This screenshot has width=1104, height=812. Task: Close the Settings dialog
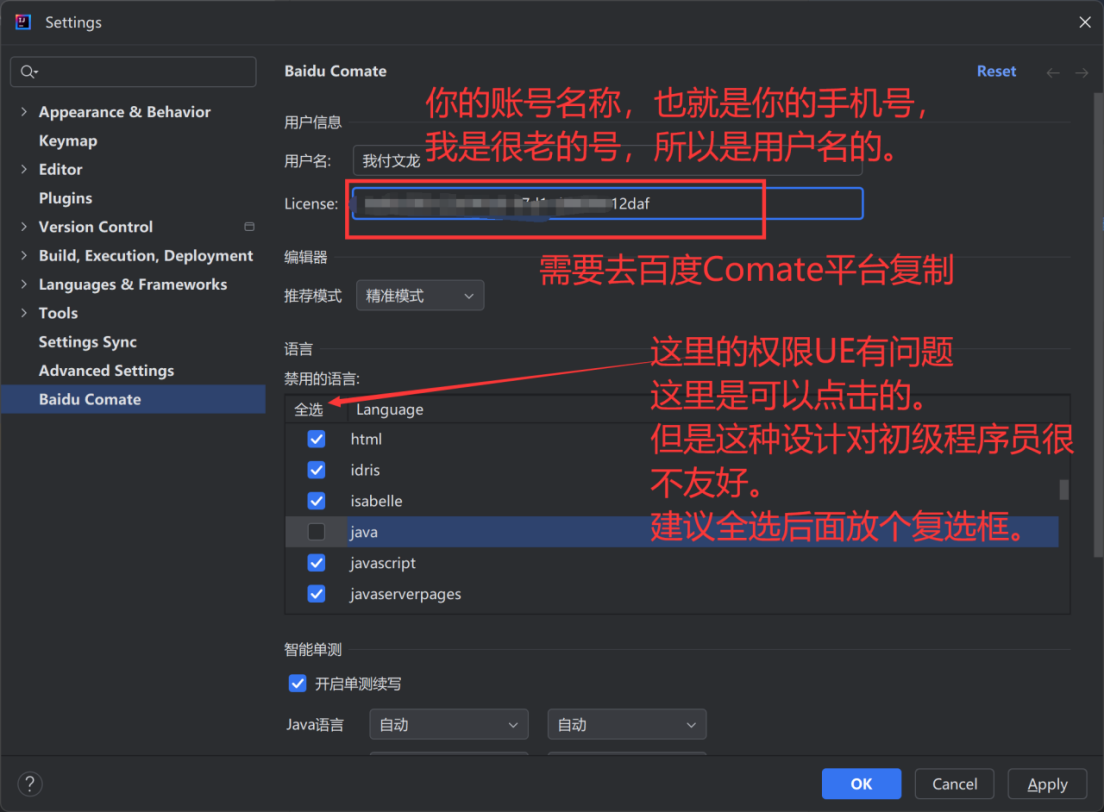[x=1085, y=23]
